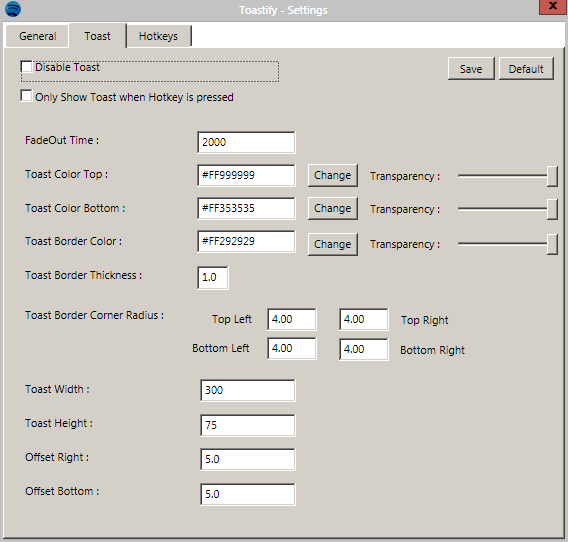Click the Toast Border Color hex field
The image size is (568, 542).
[246, 241]
